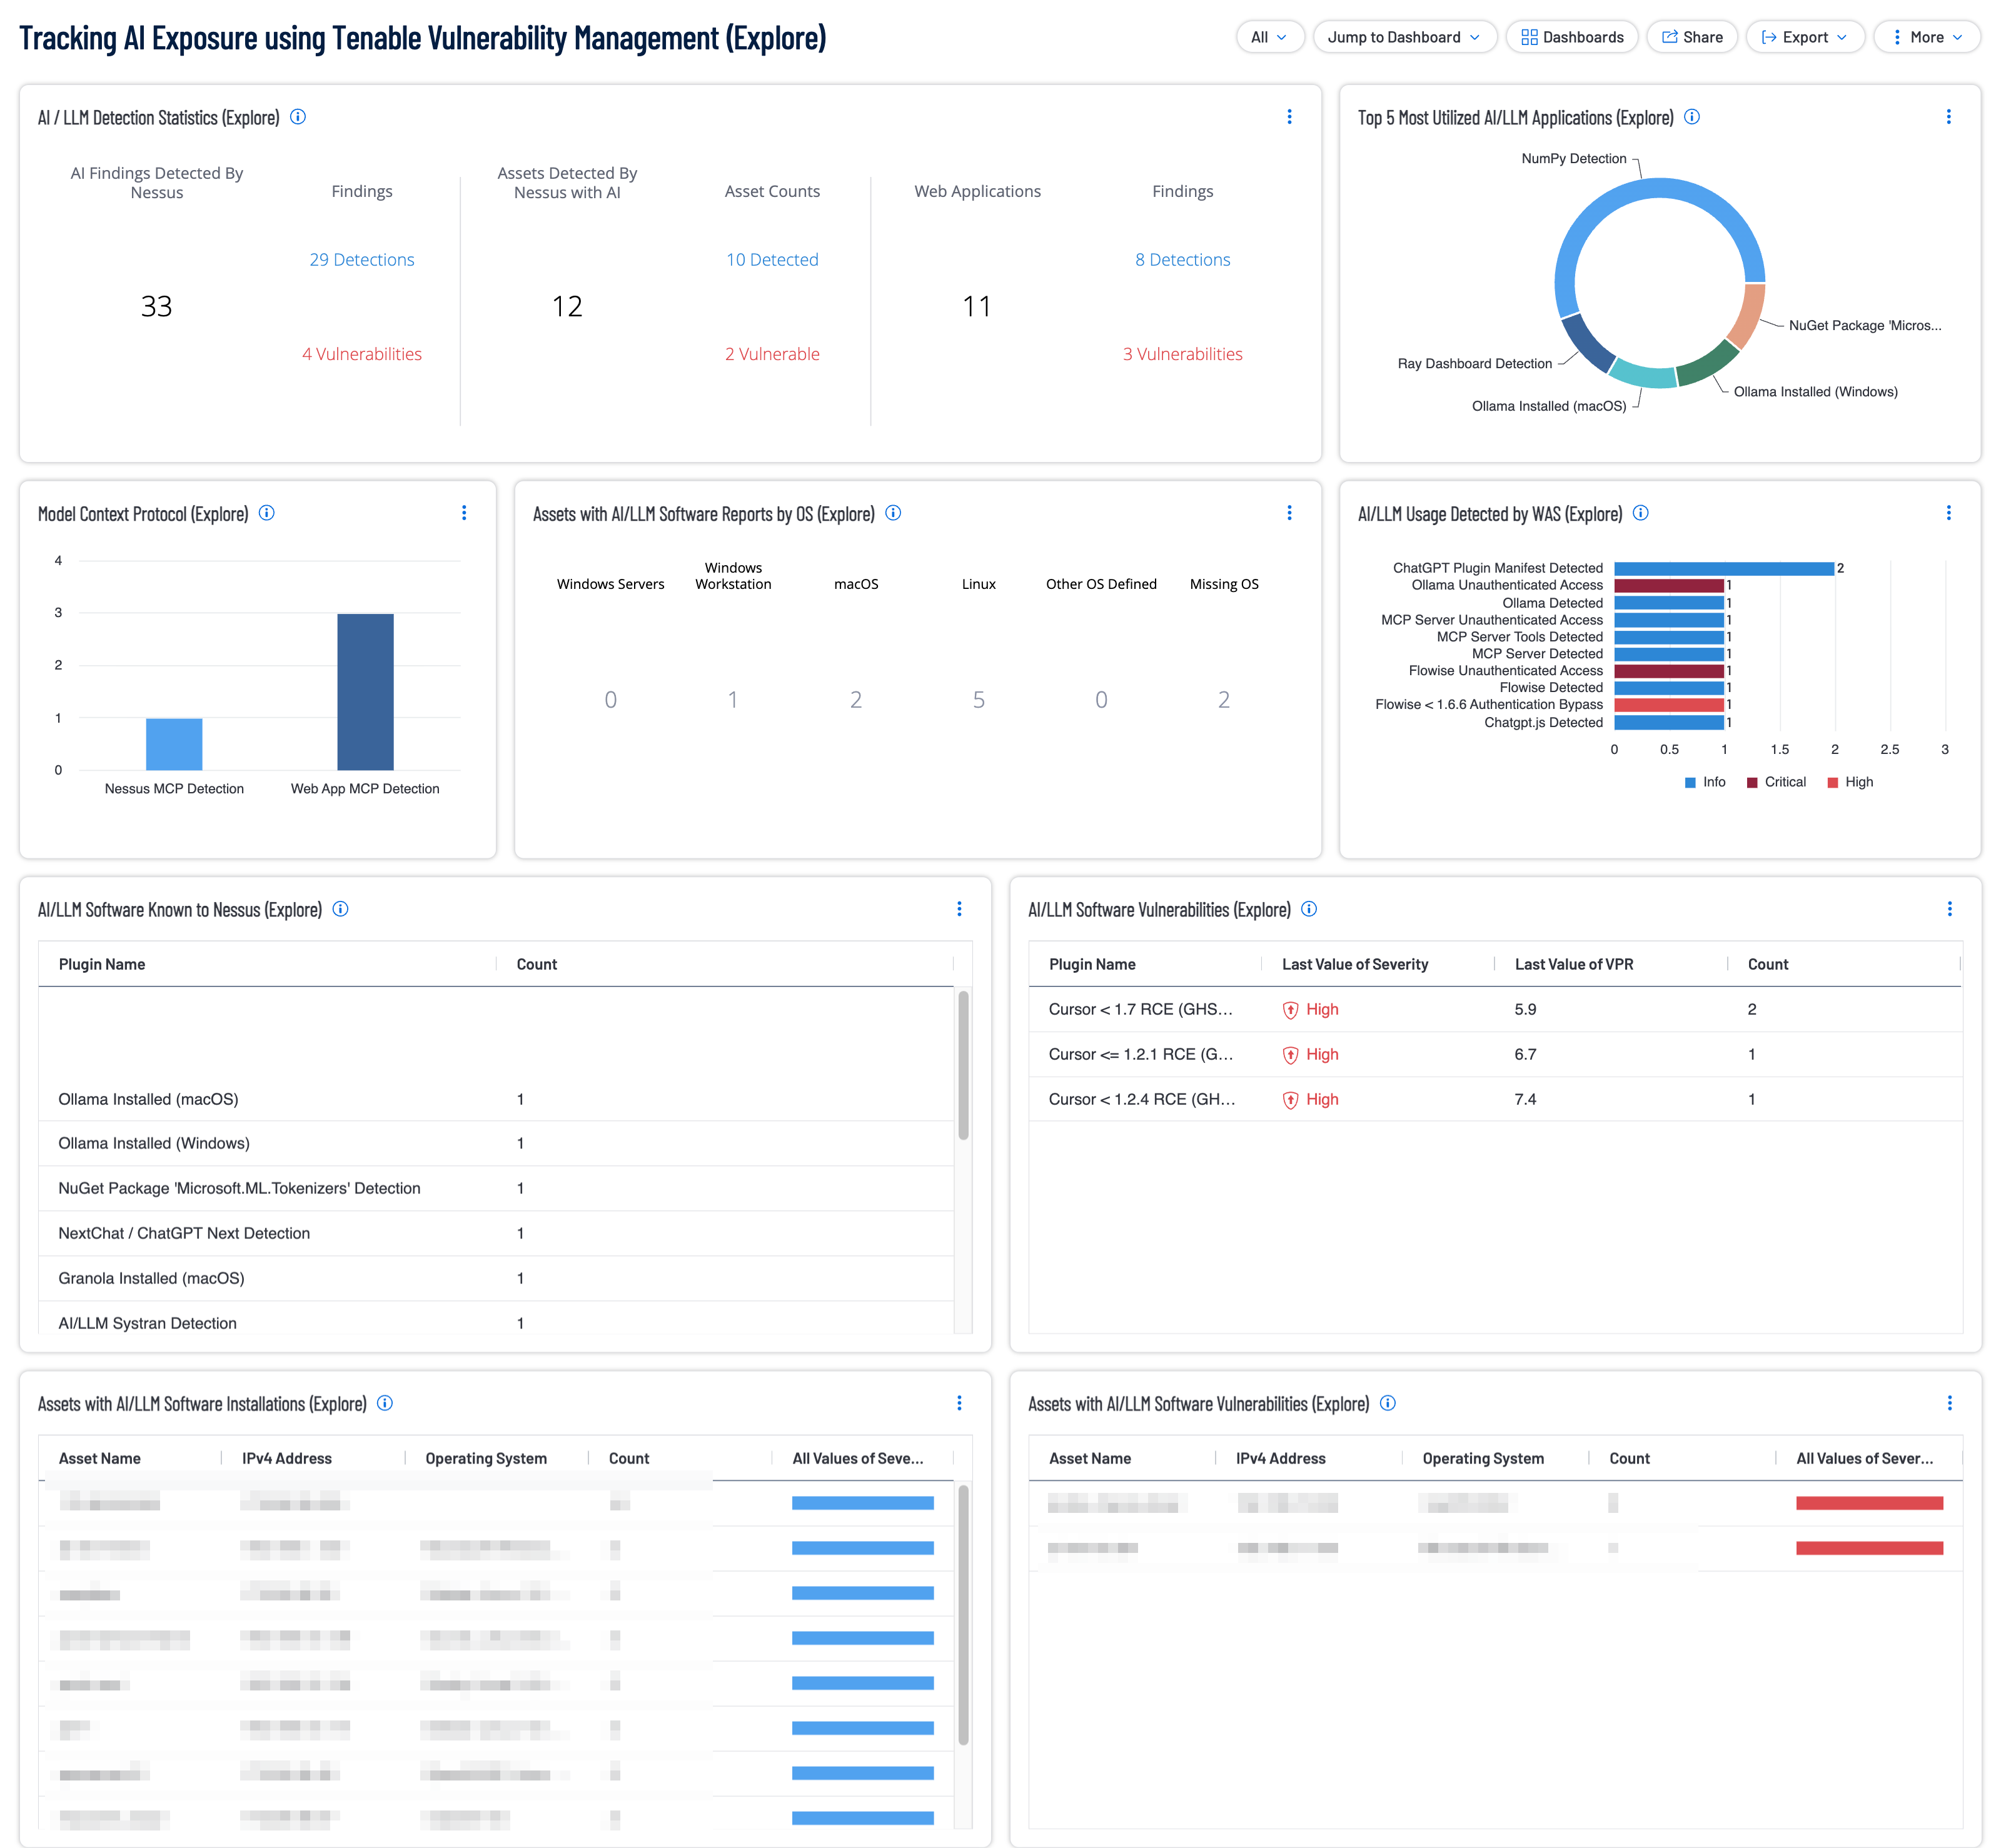The width and height of the screenshot is (1991, 1848).
Task: Open the kebab menu on Top 5 Most Utilized AI/LLM Applications
Action: [1948, 117]
